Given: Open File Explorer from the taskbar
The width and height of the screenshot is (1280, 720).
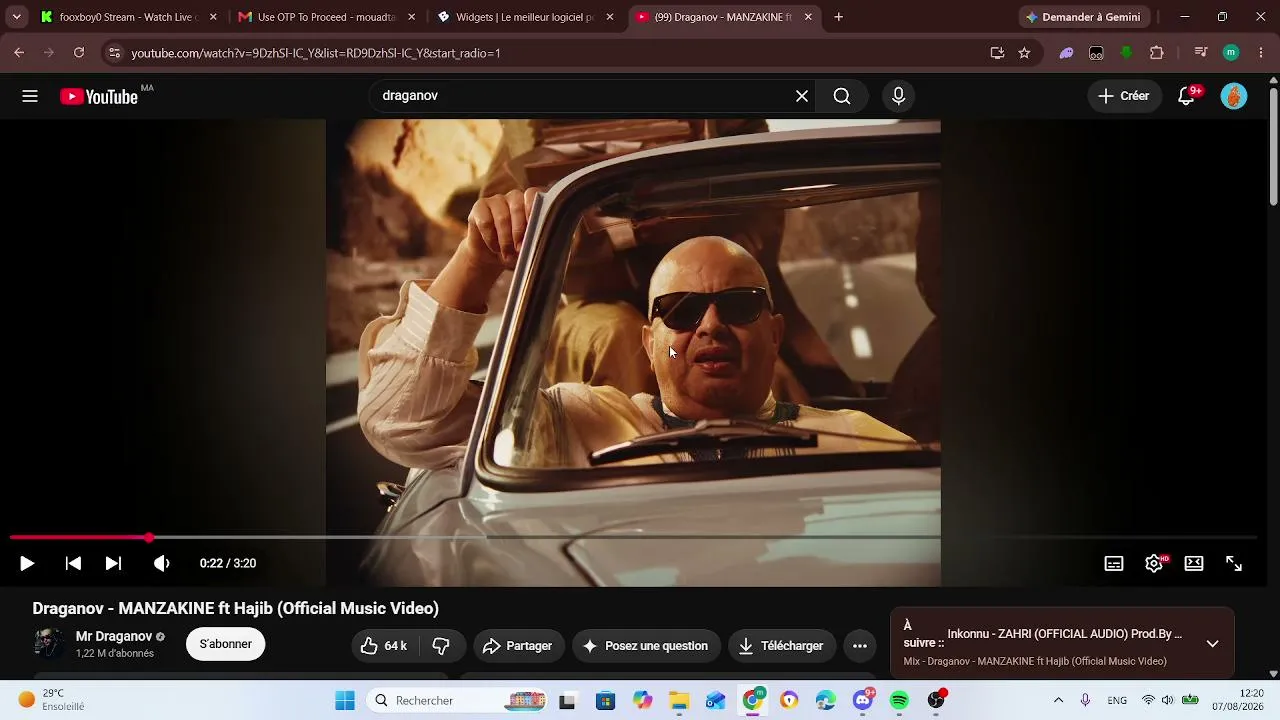Looking at the screenshot, I should pos(679,701).
